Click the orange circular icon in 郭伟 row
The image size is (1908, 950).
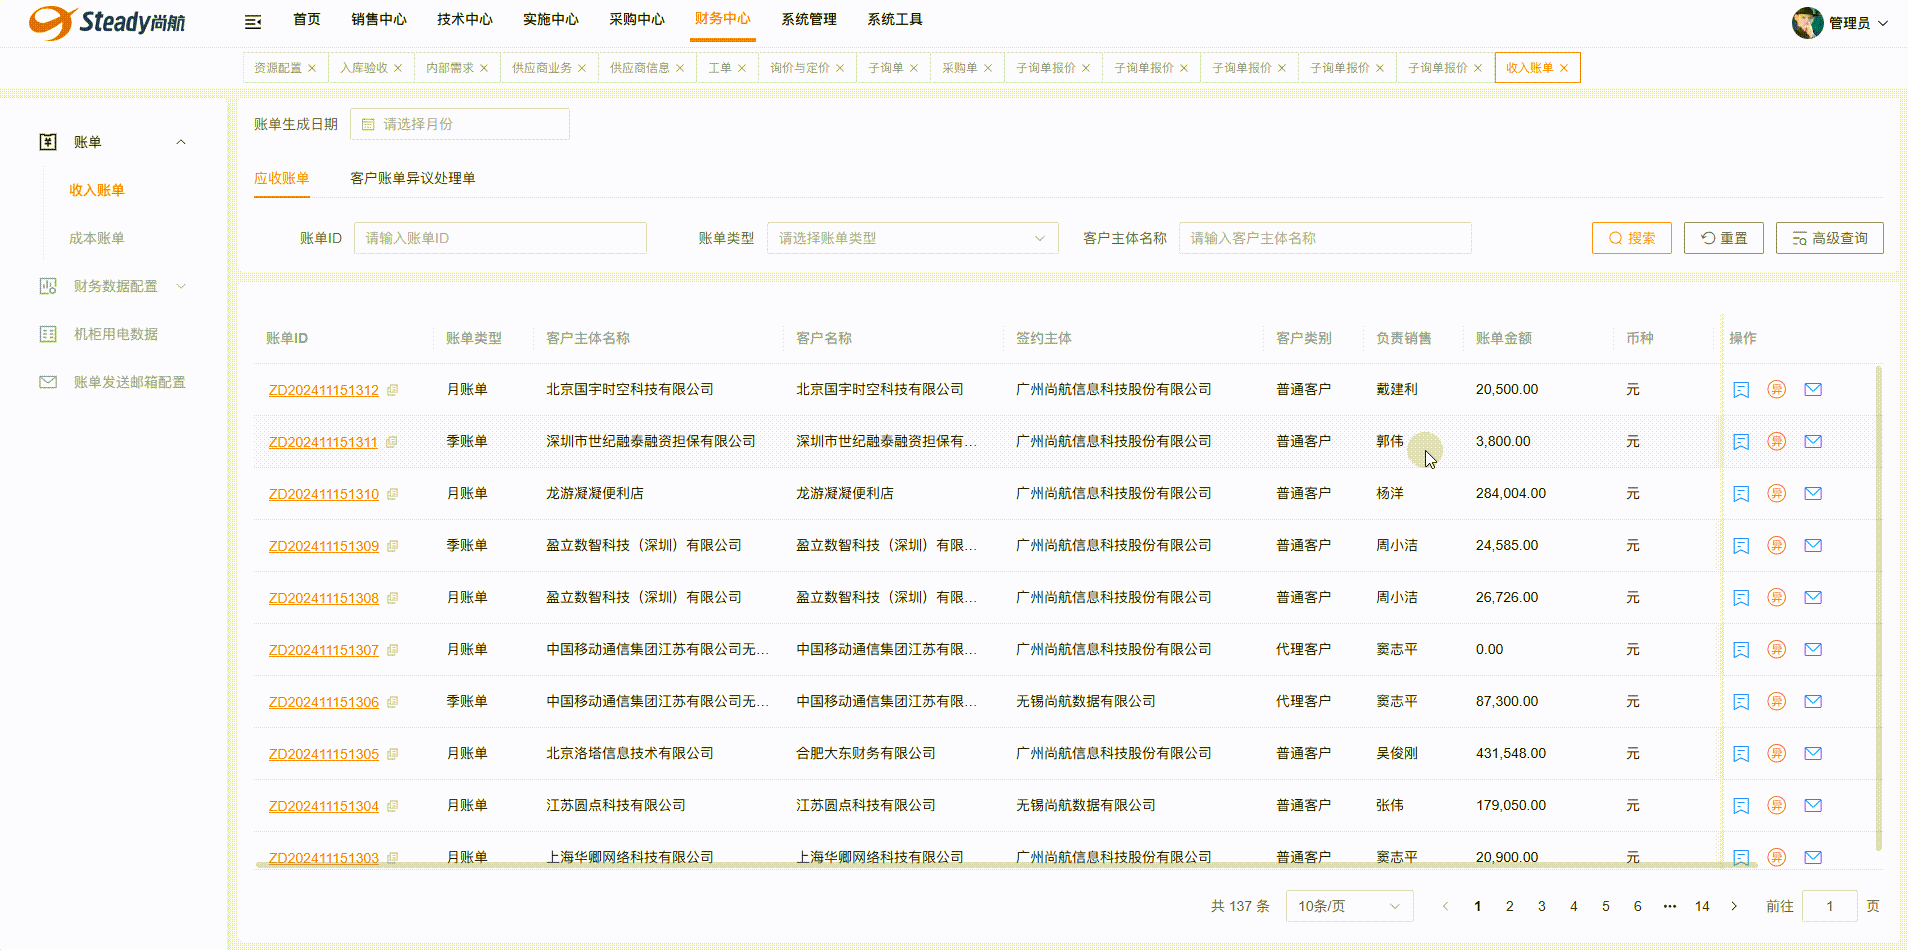[1777, 442]
